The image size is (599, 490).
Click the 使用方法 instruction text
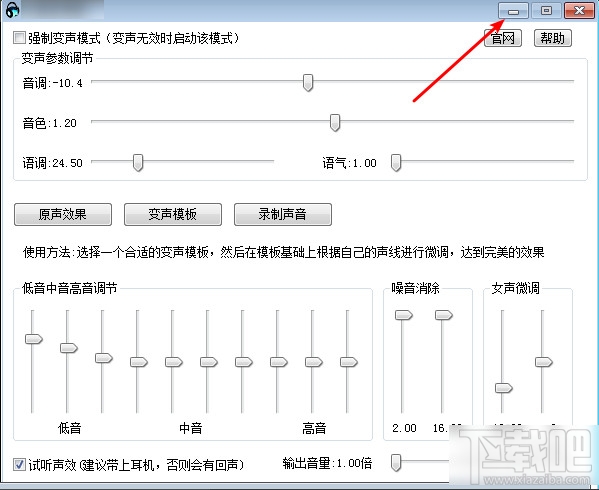tap(283, 252)
